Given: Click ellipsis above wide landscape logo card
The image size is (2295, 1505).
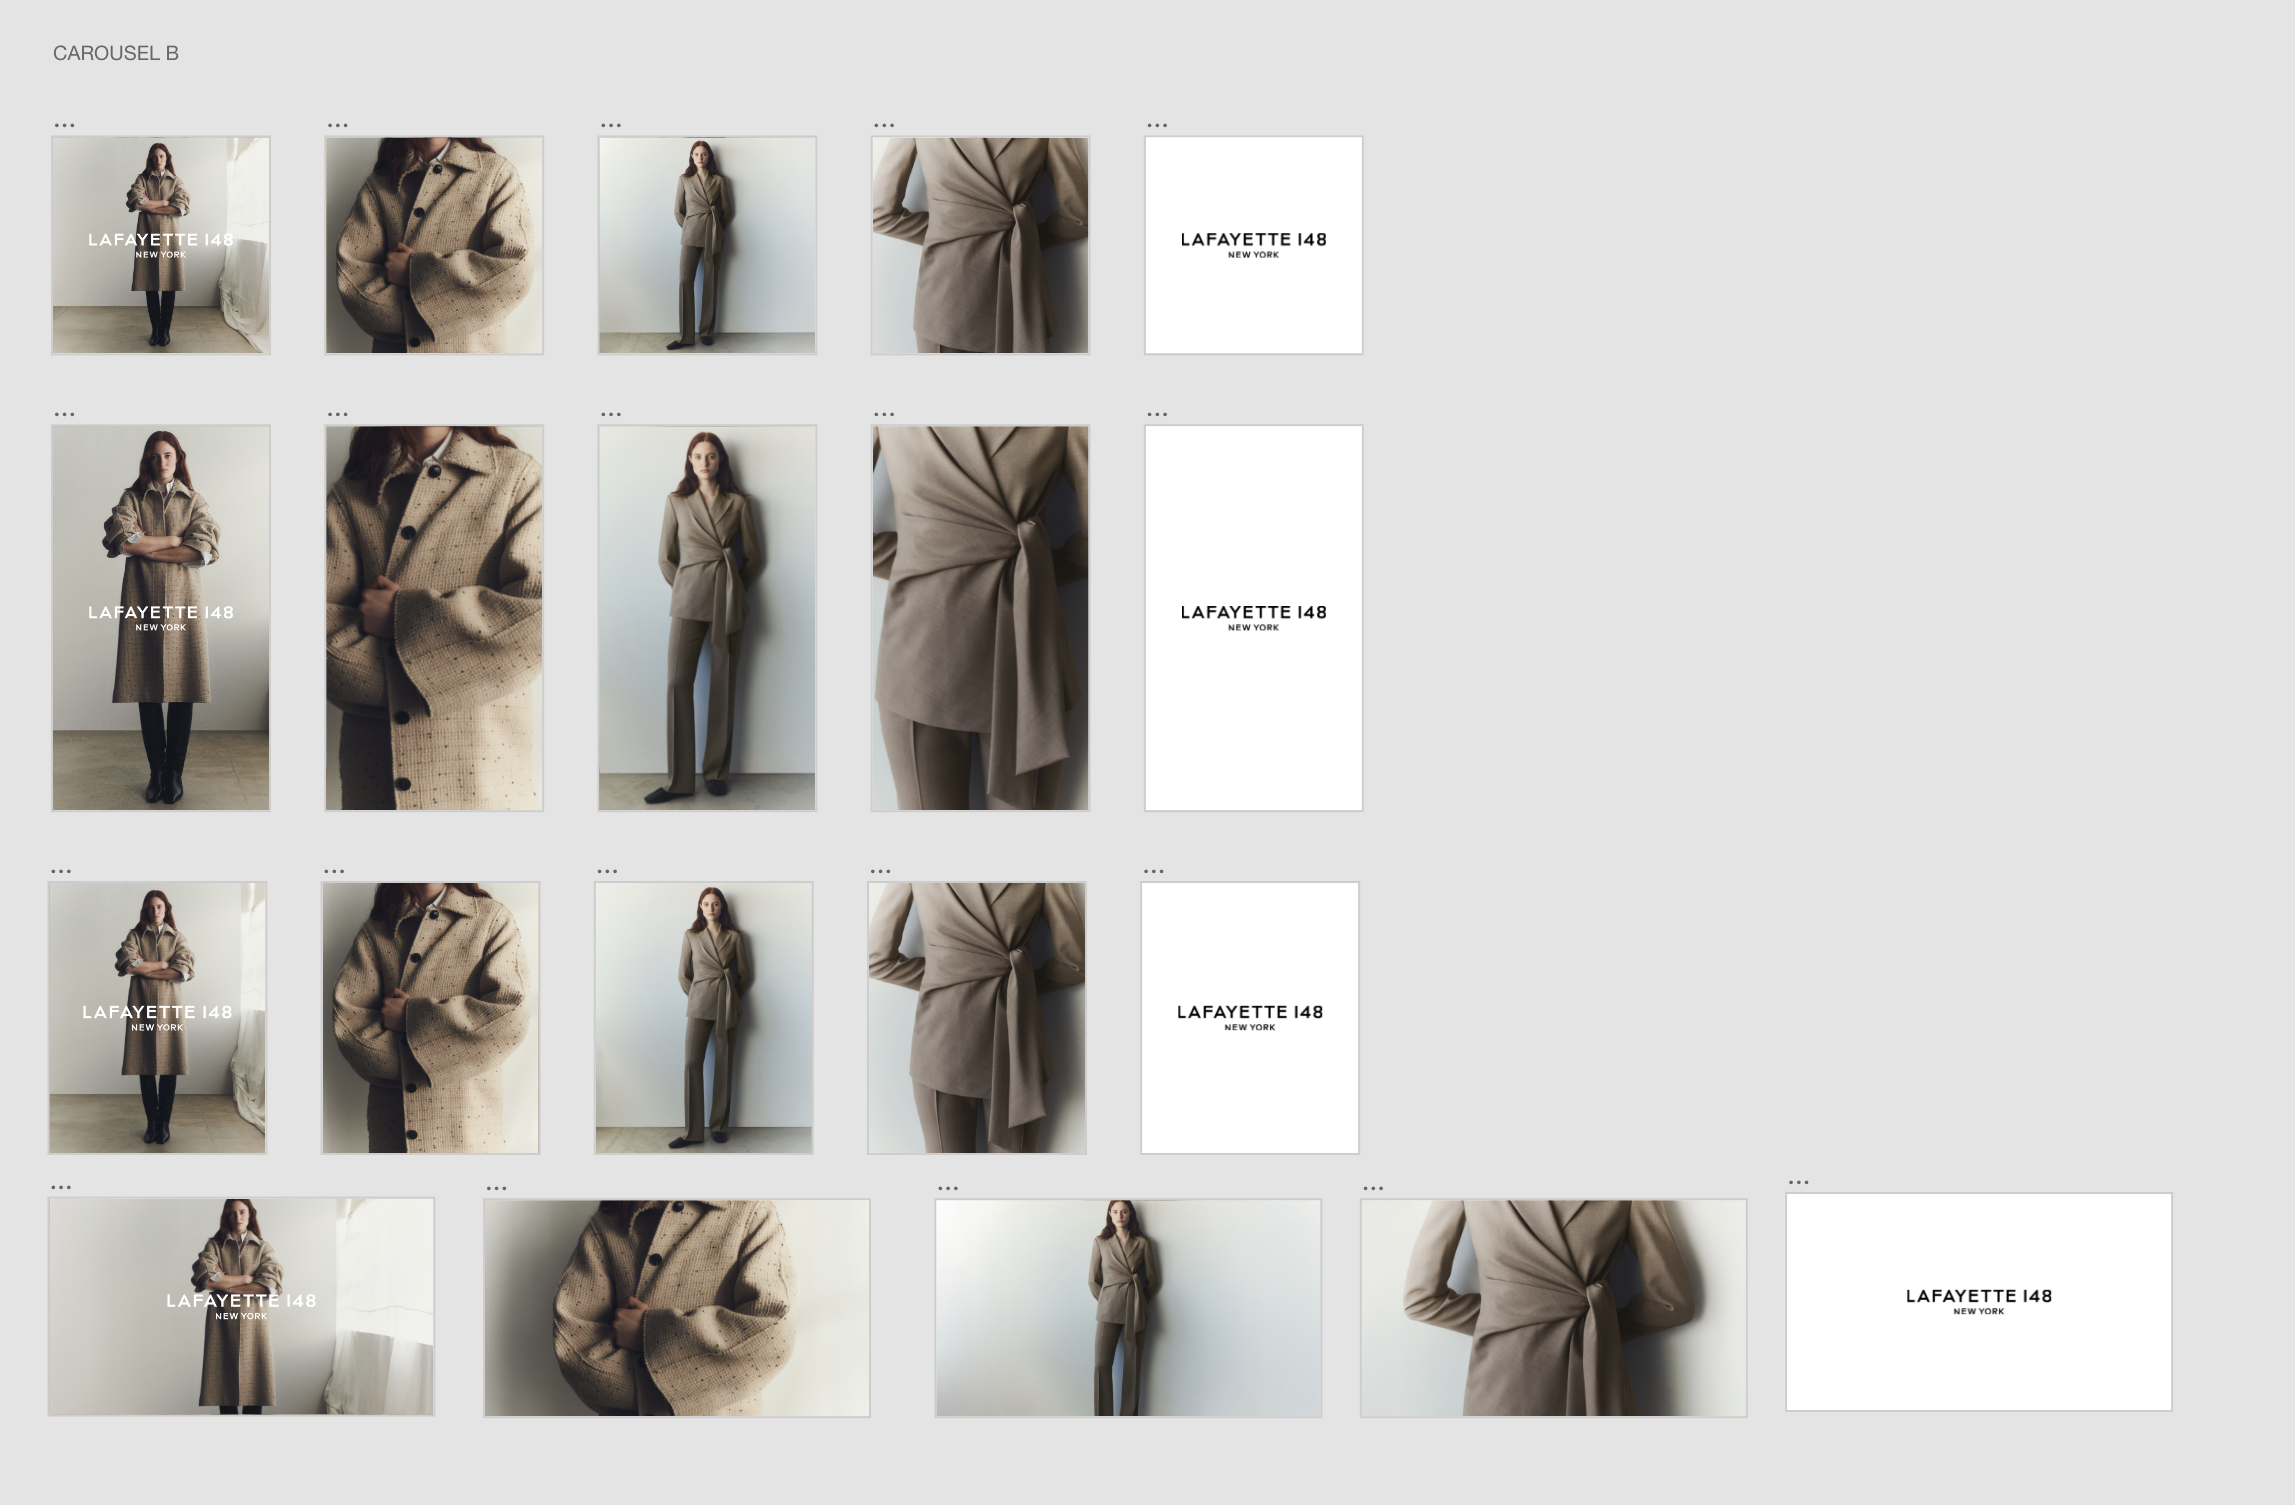Looking at the screenshot, I should (1798, 1182).
